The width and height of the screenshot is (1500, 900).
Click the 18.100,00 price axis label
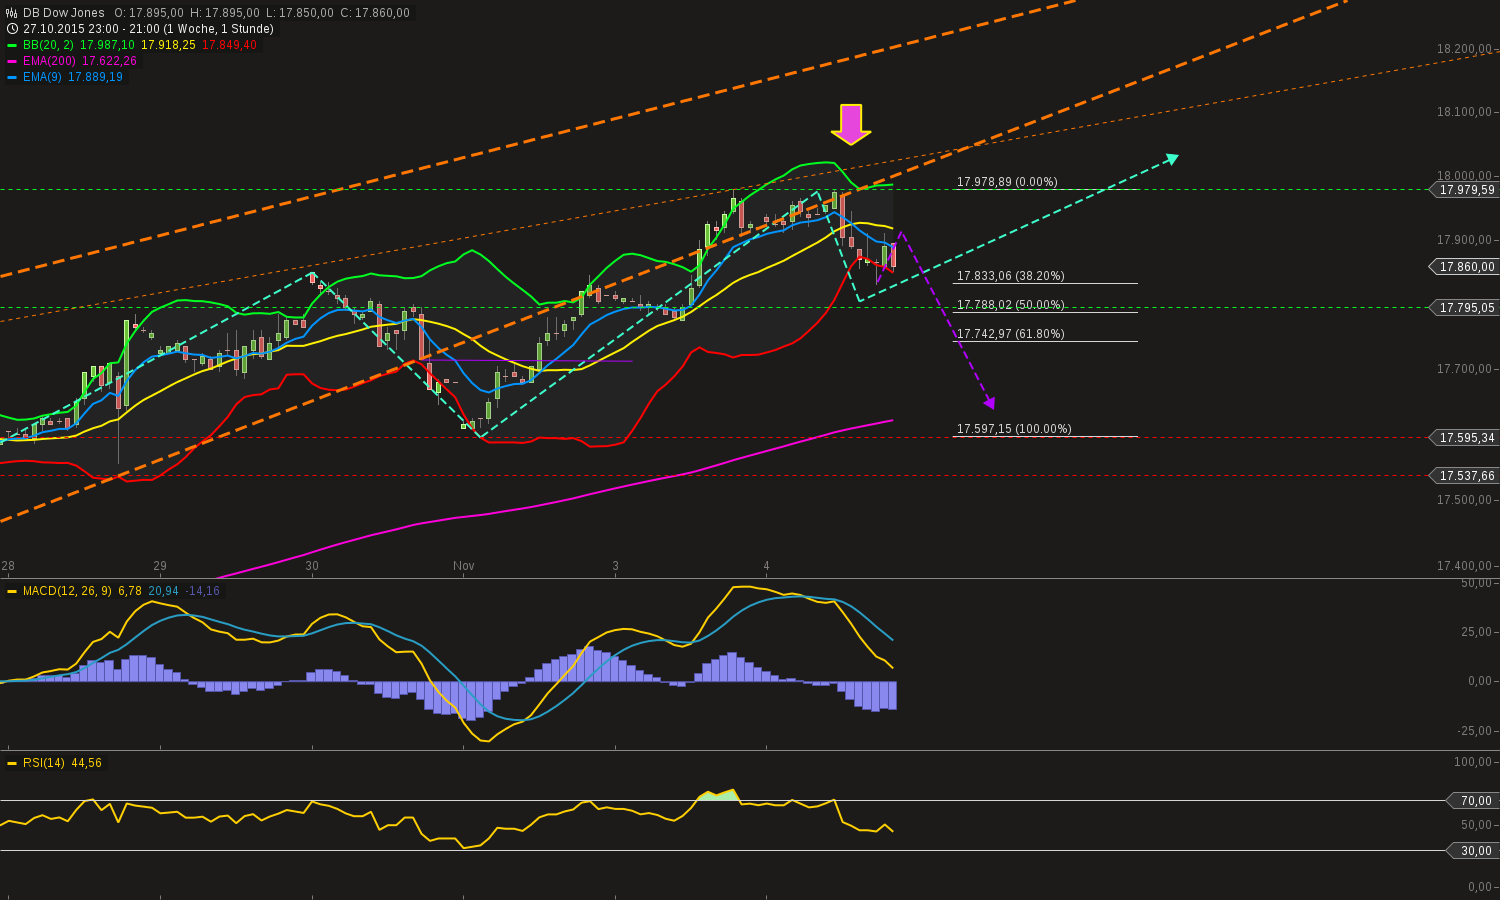coord(1463,112)
